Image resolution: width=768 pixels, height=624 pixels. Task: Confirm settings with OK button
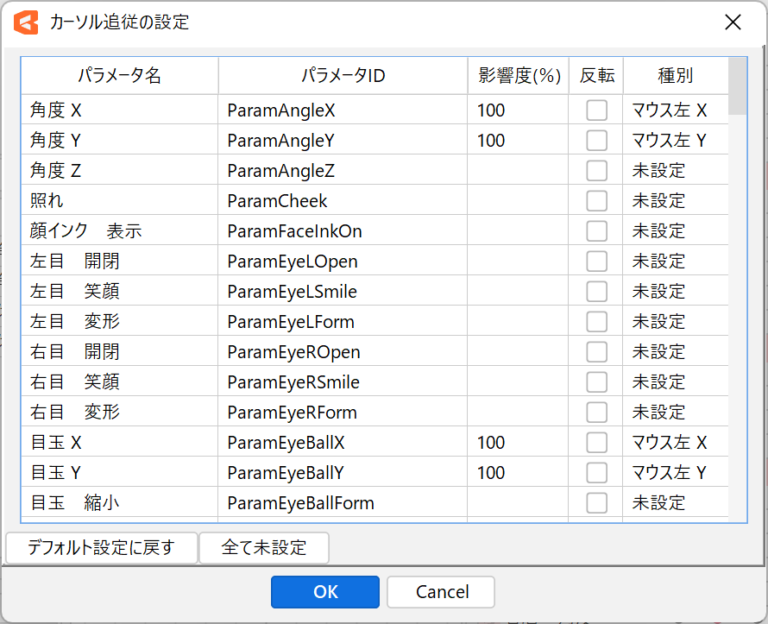tap(325, 592)
